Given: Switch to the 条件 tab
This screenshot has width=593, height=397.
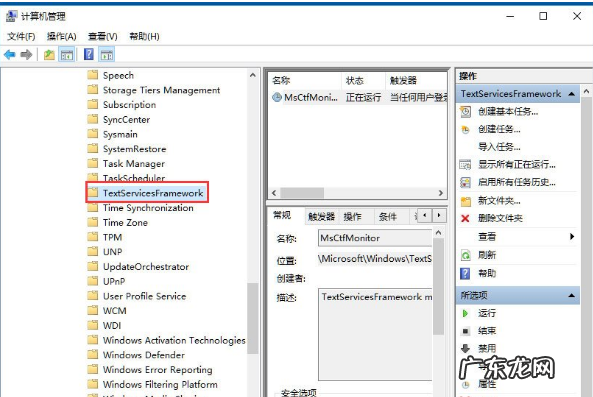Looking at the screenshot, I should tap(388, 217).
